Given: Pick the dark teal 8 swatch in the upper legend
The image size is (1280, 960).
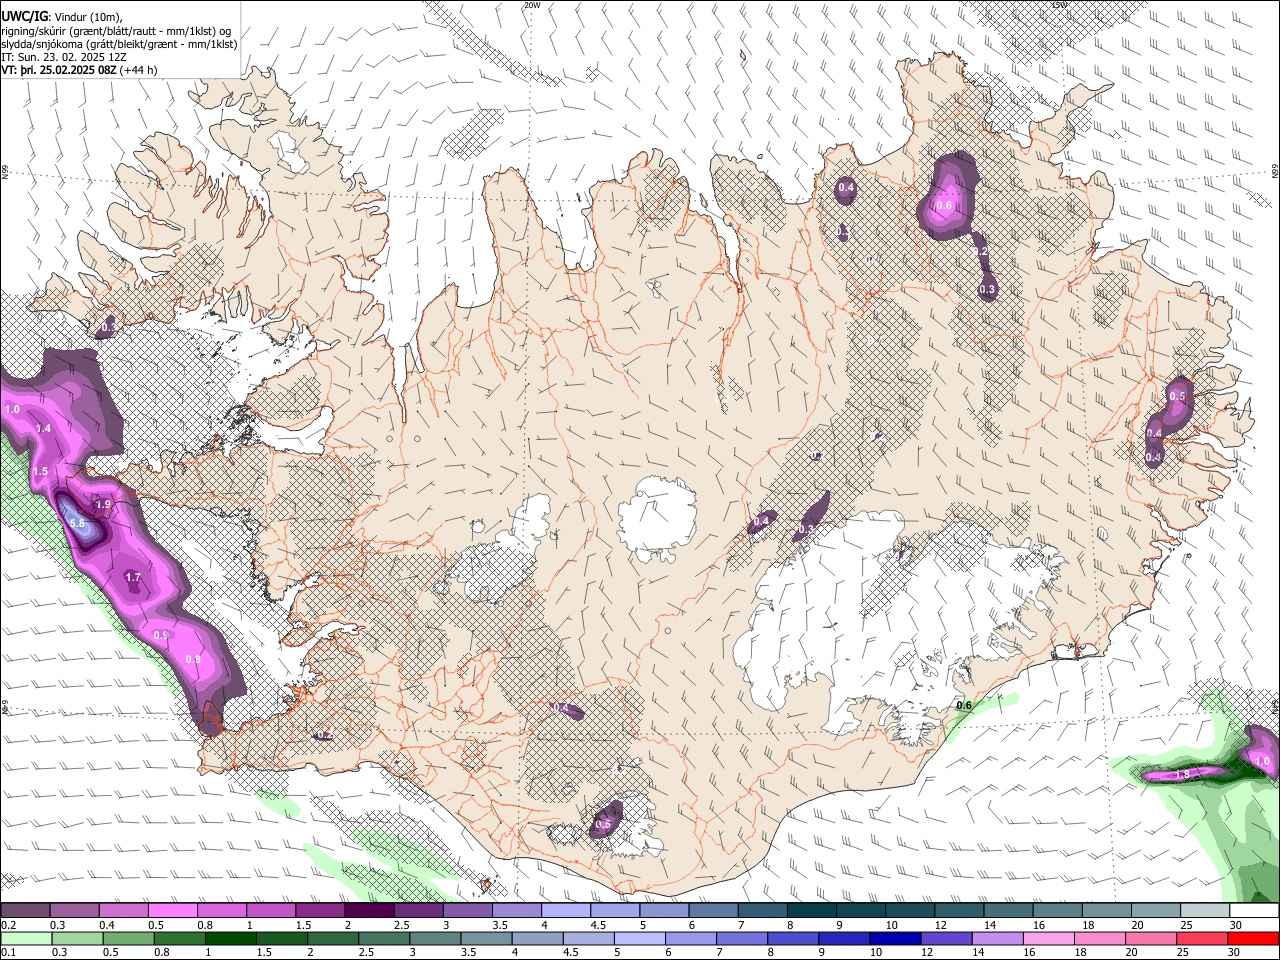Looking at the screenshot, I should point(812,910).
